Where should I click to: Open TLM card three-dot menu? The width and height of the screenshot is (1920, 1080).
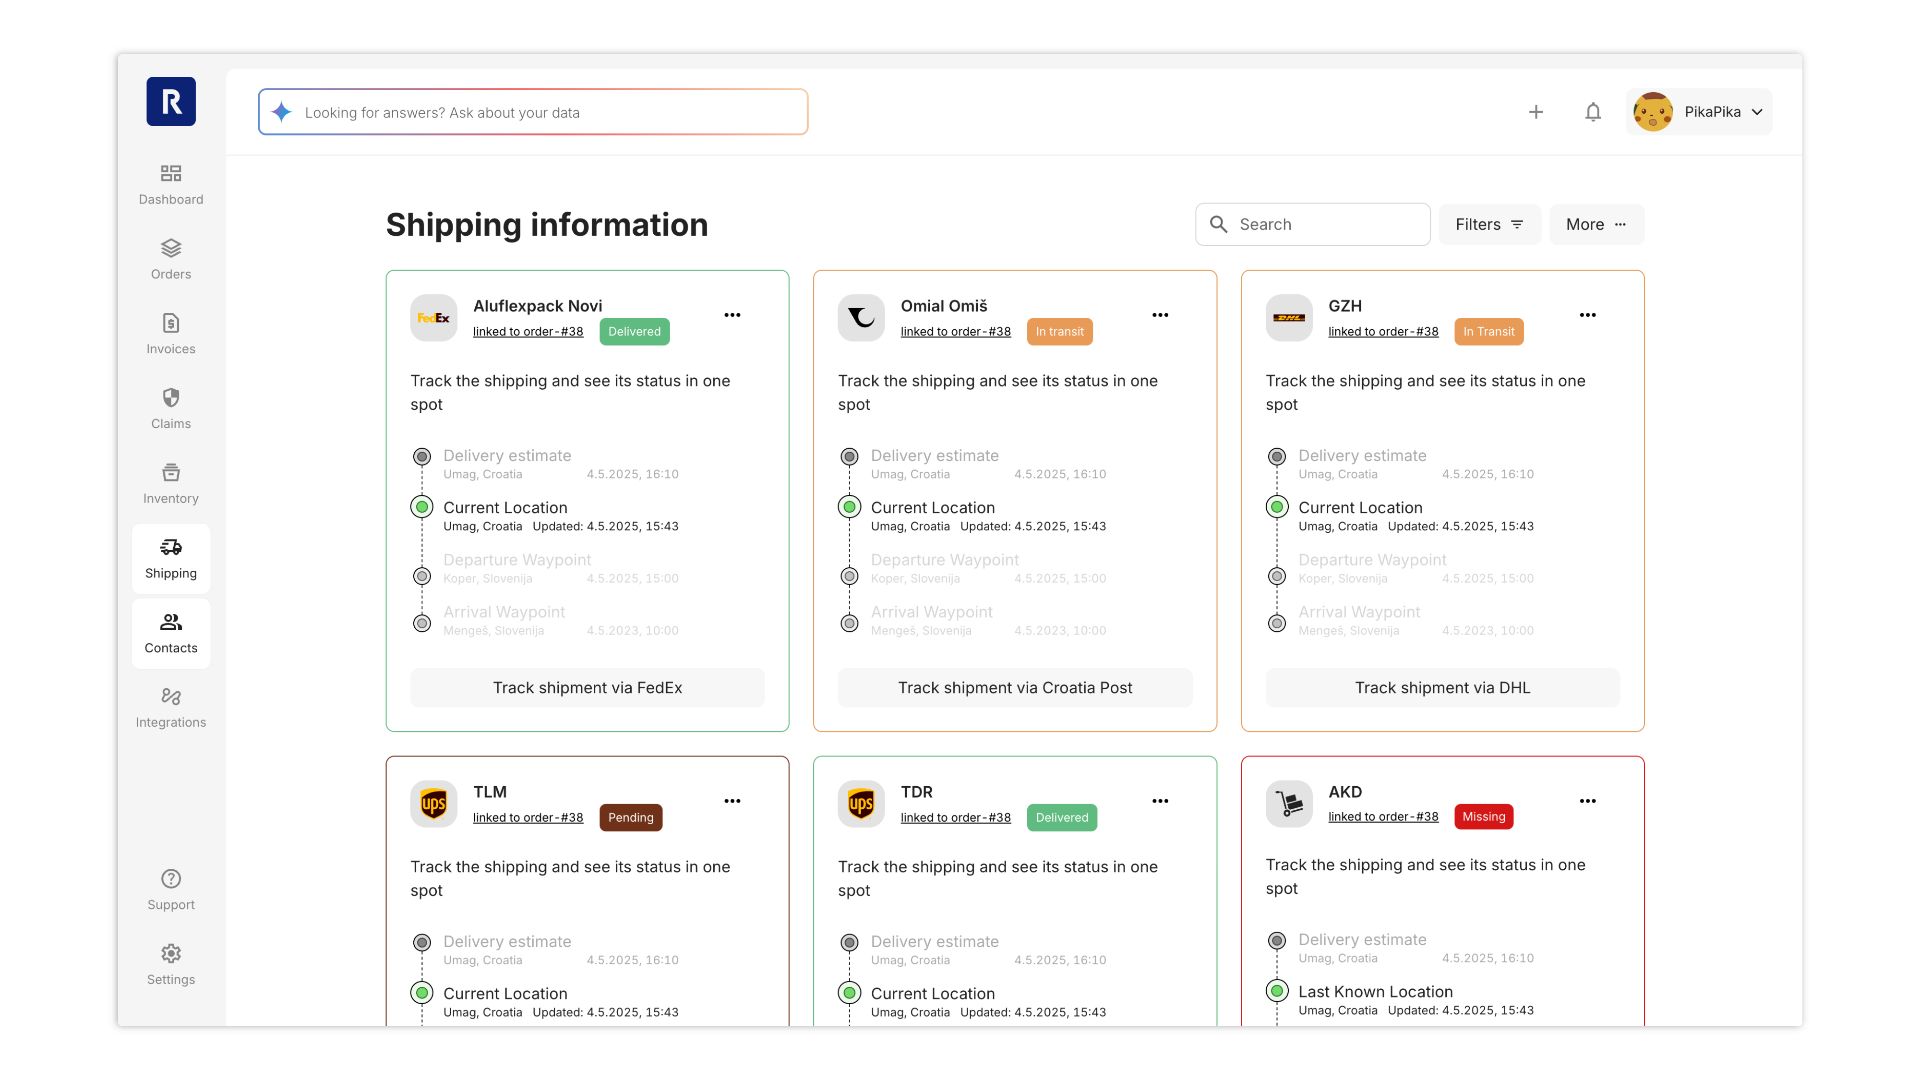click(x=732, y=801)
